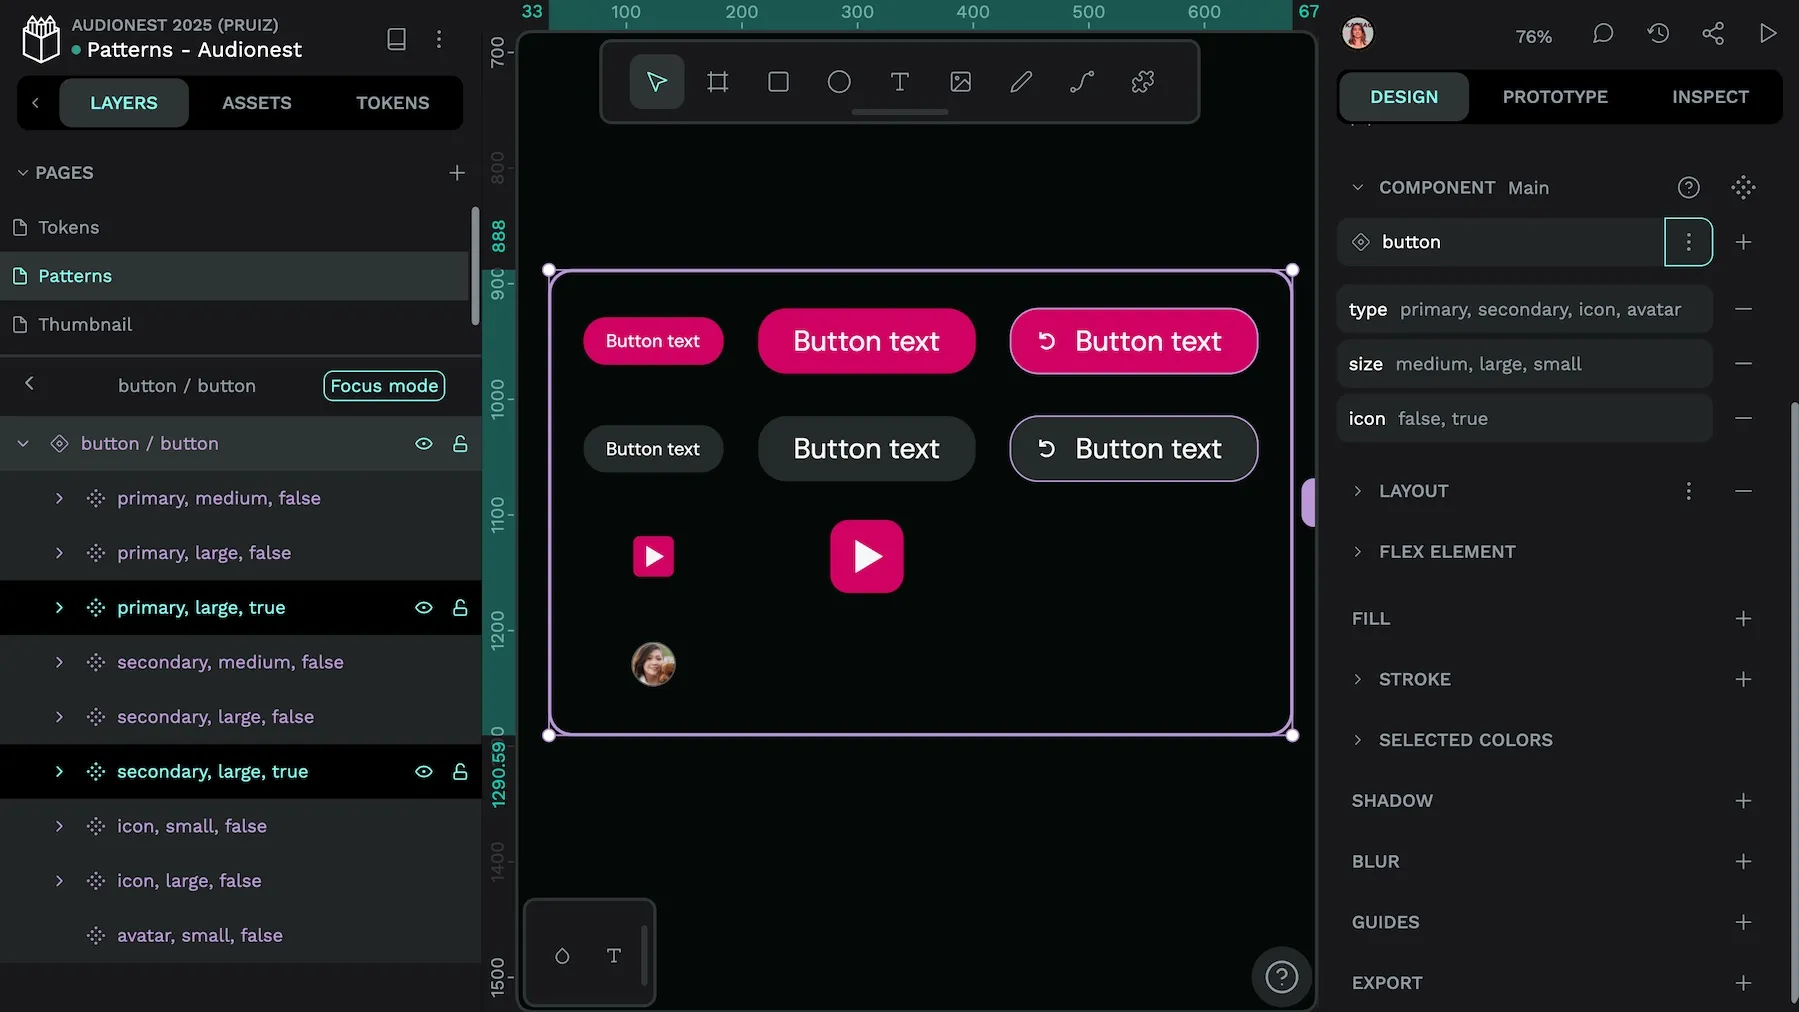Open the Thumbnail page

[x=85, y=325]
